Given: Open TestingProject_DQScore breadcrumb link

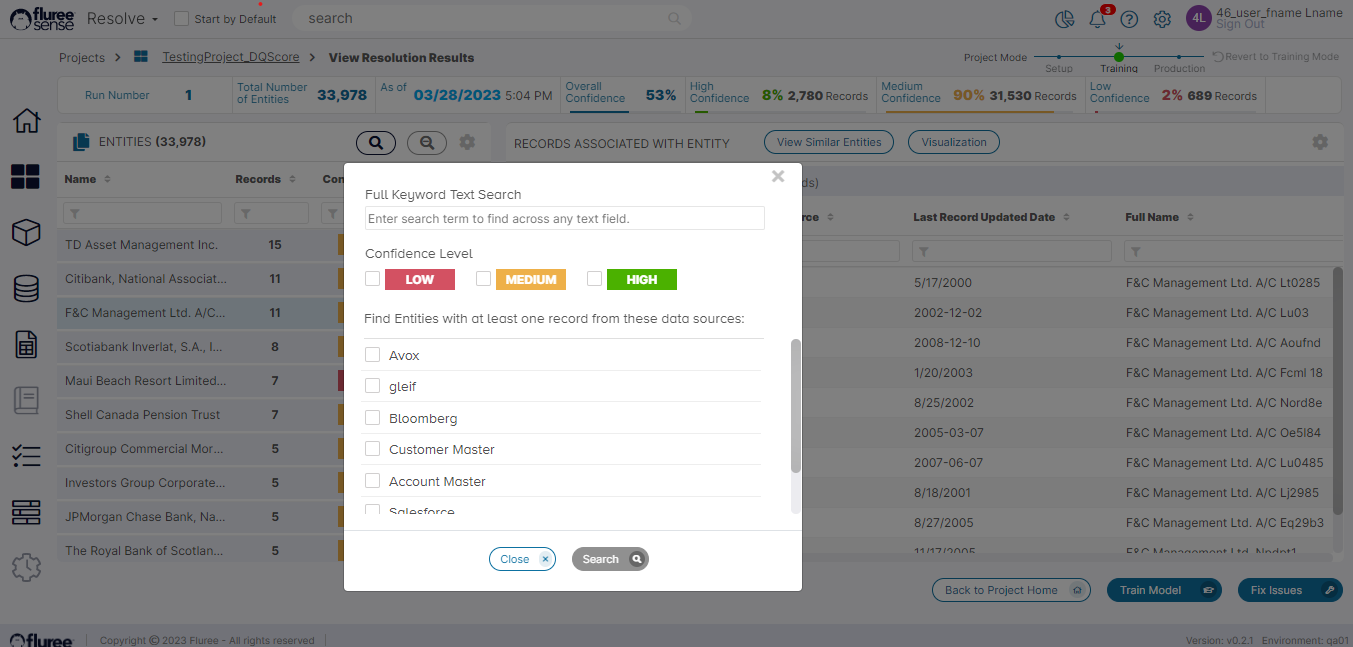Looking at the screenshot, I should [230, 58].
